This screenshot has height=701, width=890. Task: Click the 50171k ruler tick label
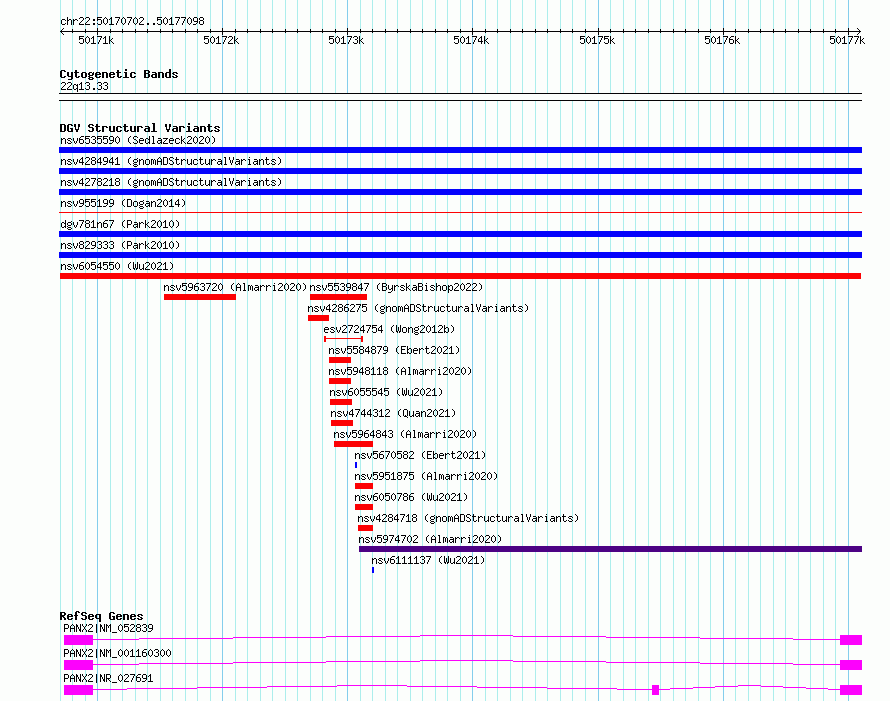[x=96, y=40]
